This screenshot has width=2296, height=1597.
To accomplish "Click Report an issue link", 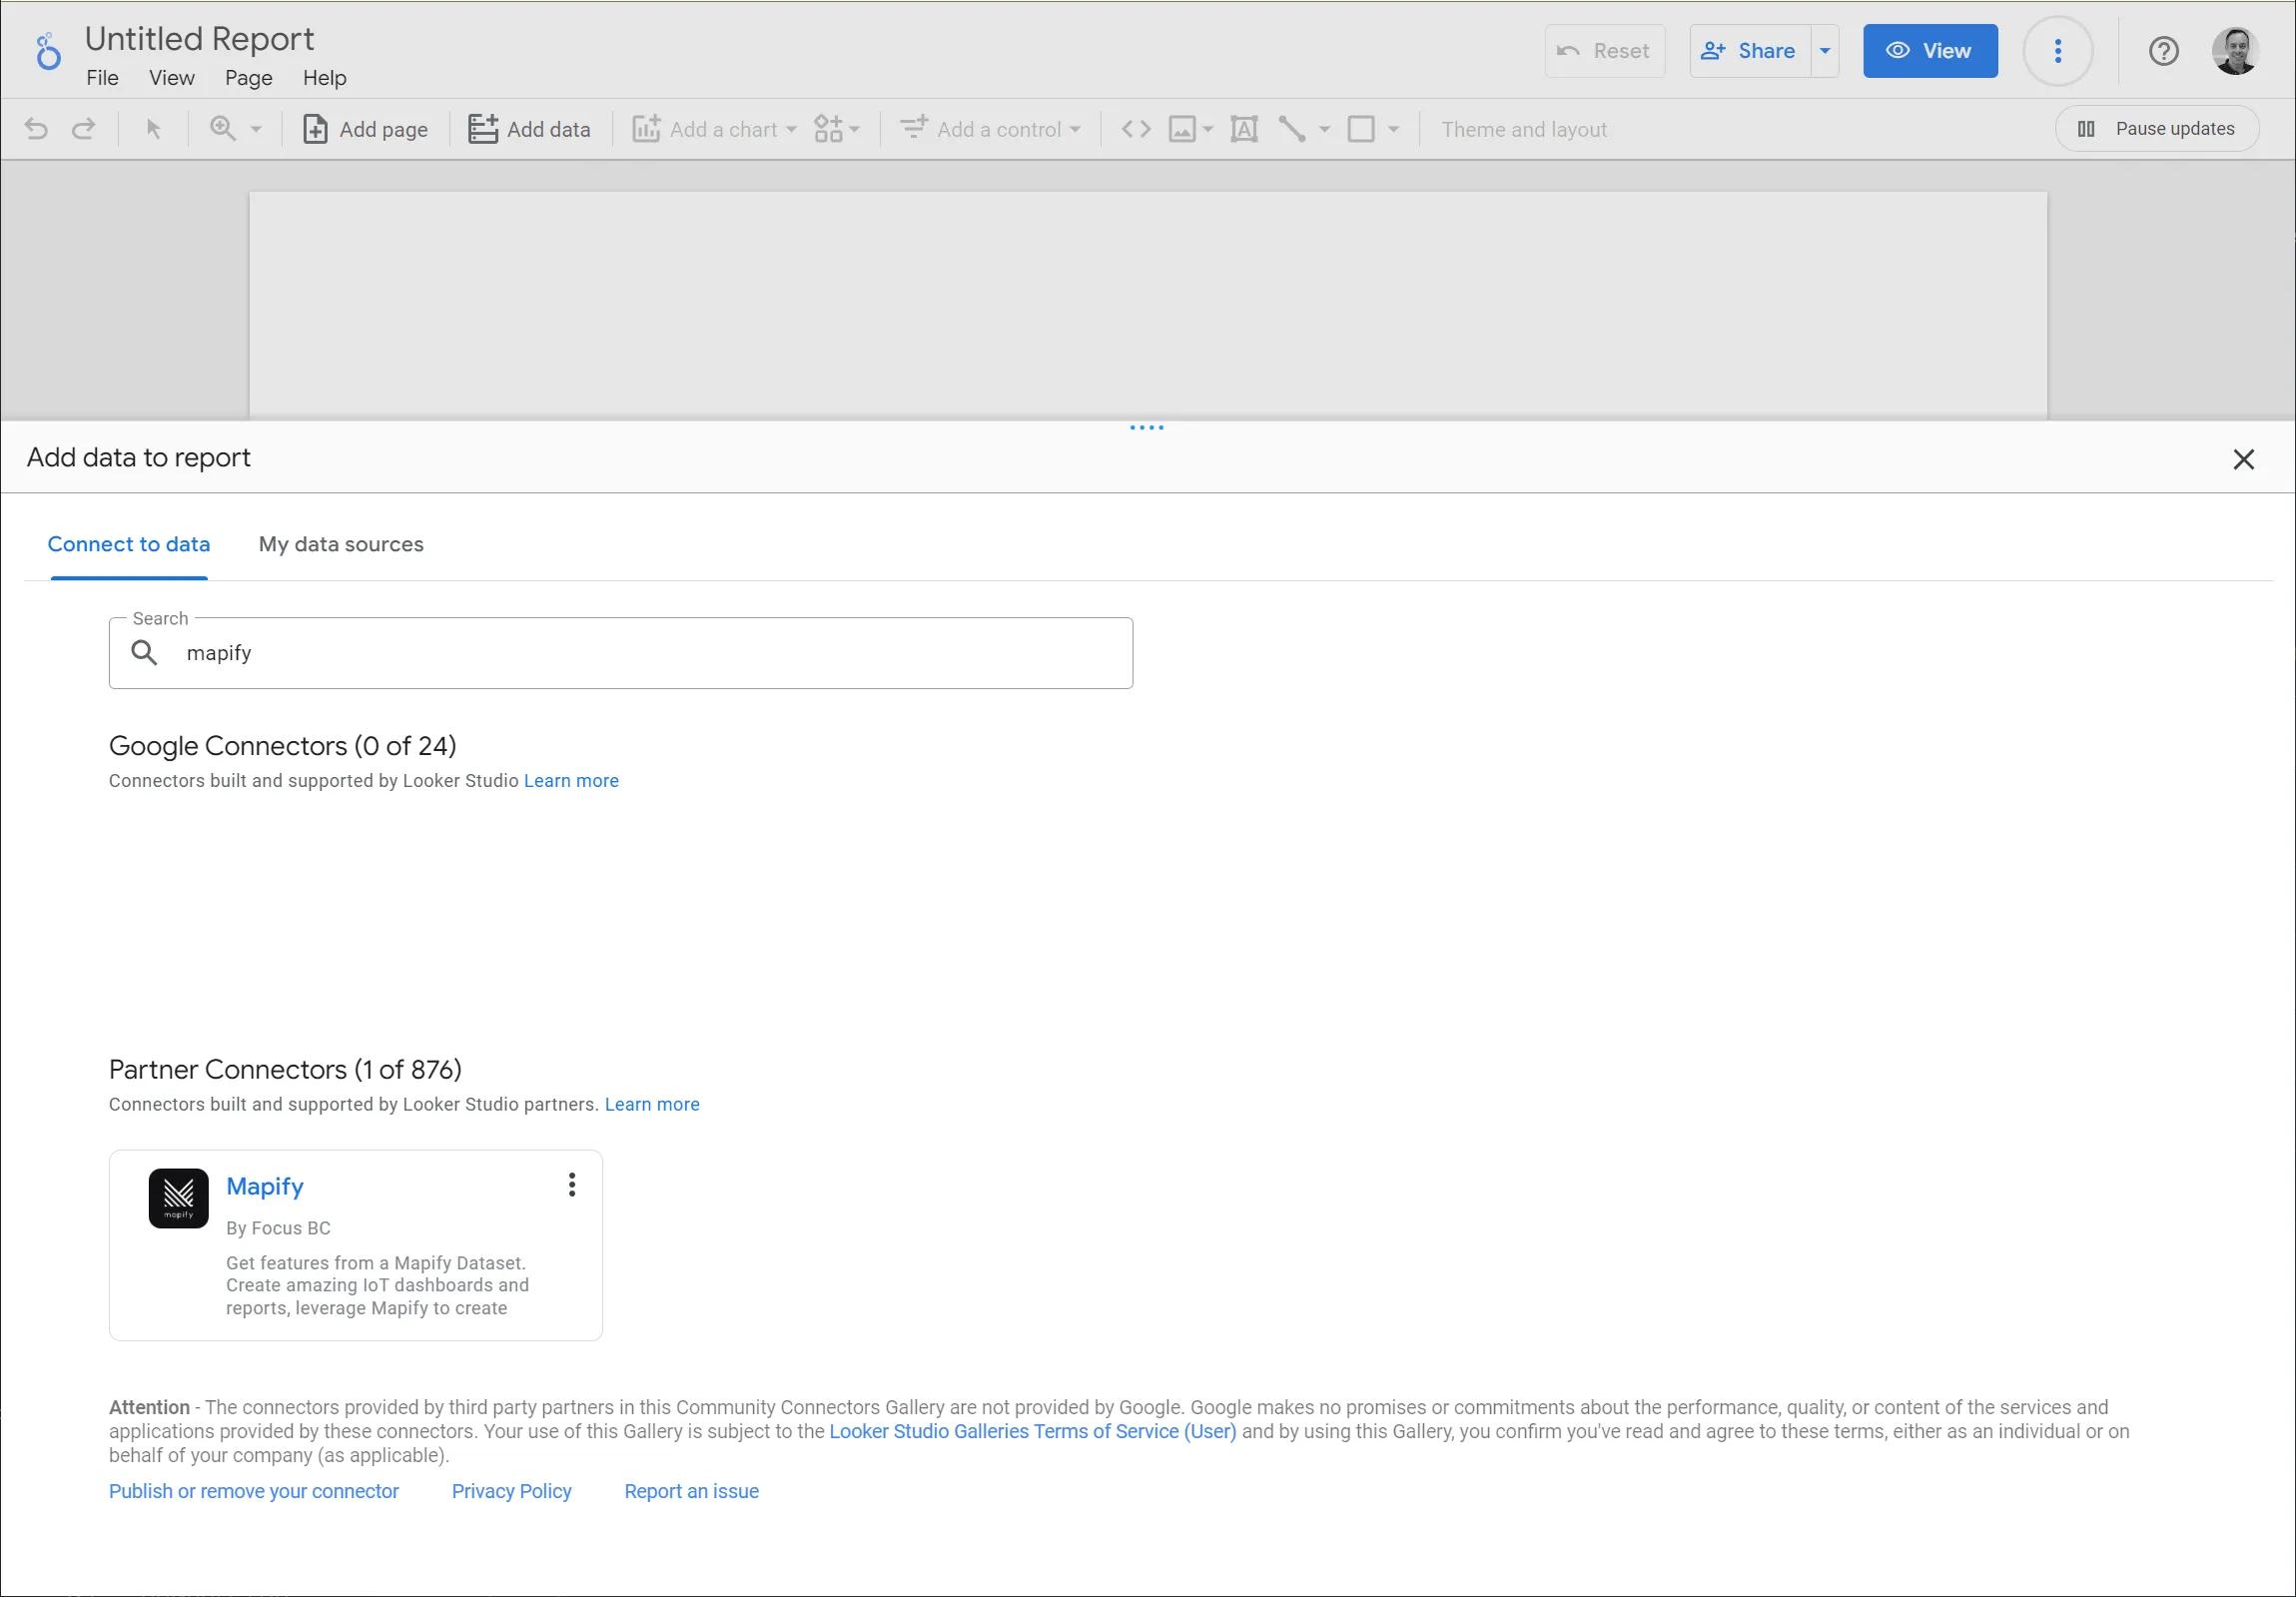I will coord(692,1492).
